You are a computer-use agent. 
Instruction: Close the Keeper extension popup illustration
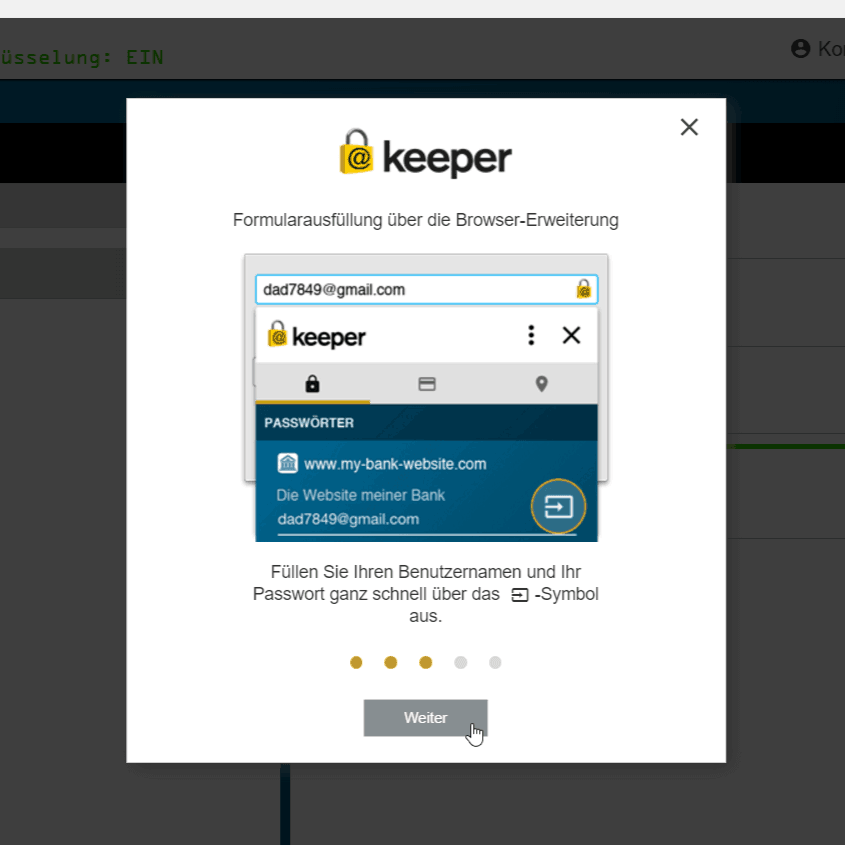(x=571, y=335)
